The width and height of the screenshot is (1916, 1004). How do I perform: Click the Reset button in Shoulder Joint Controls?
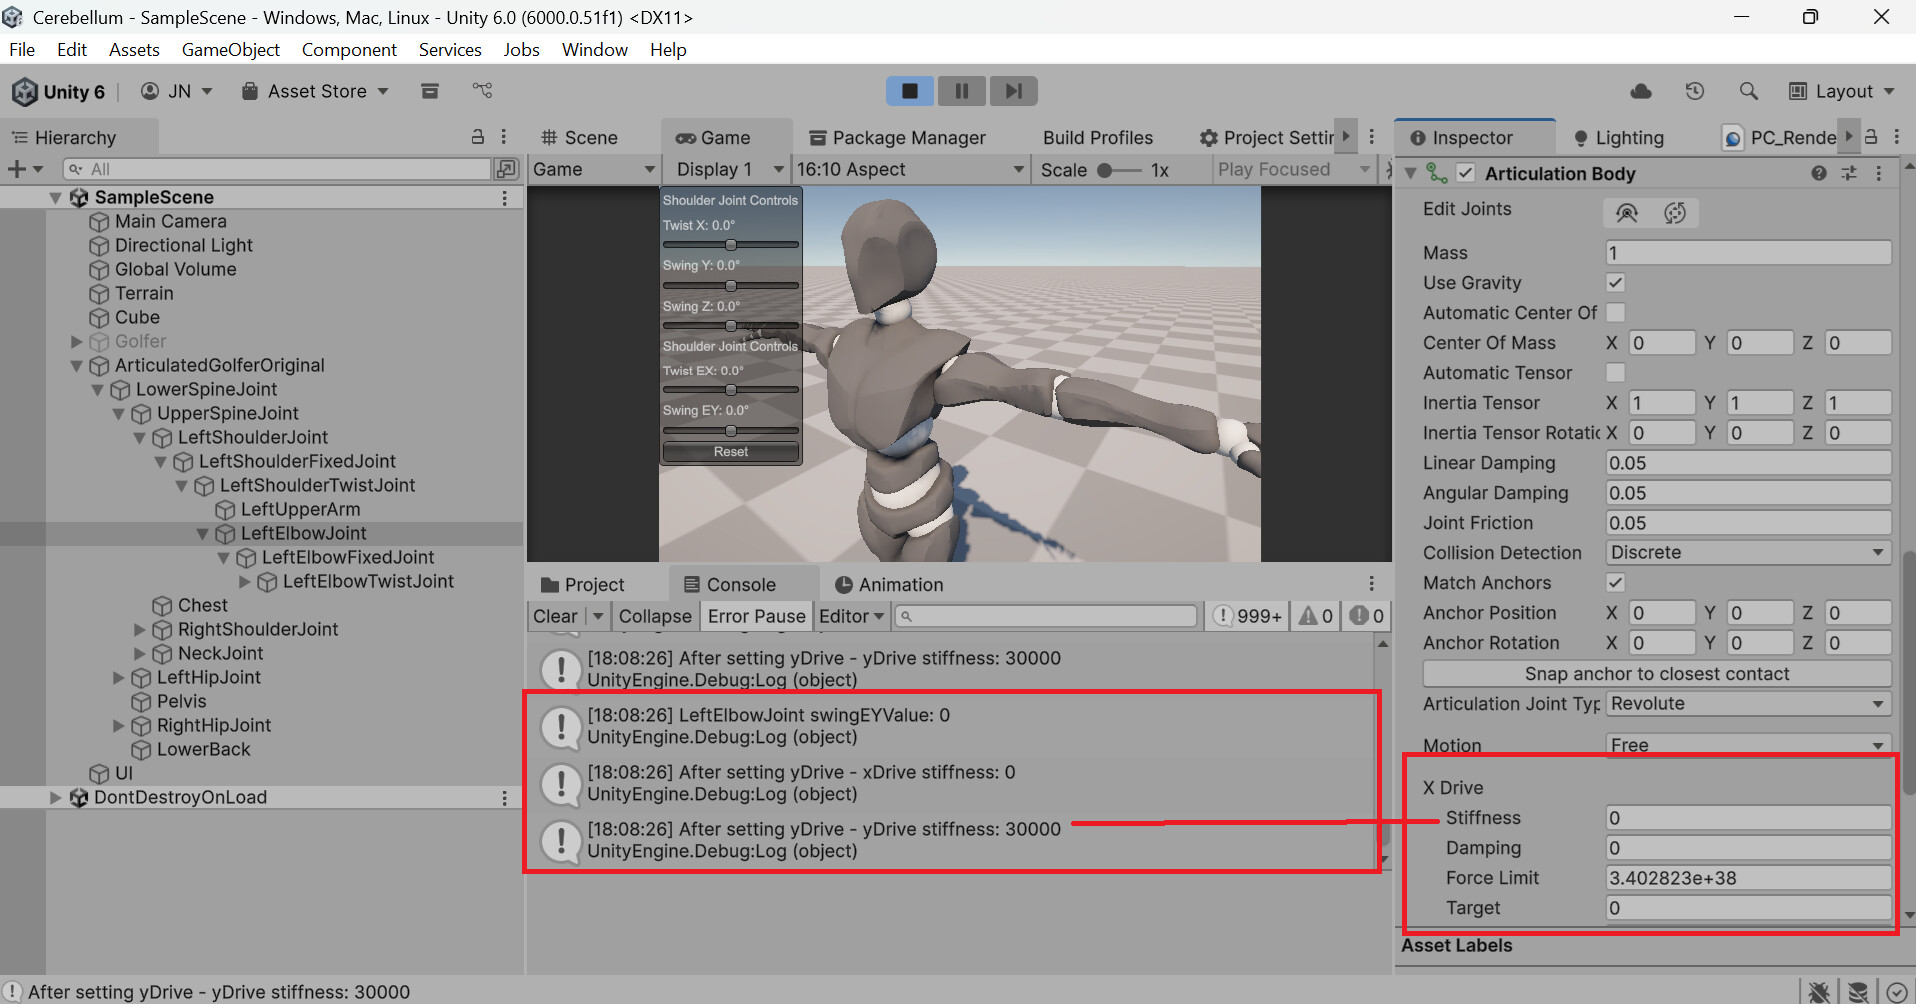tap(730, 451)
